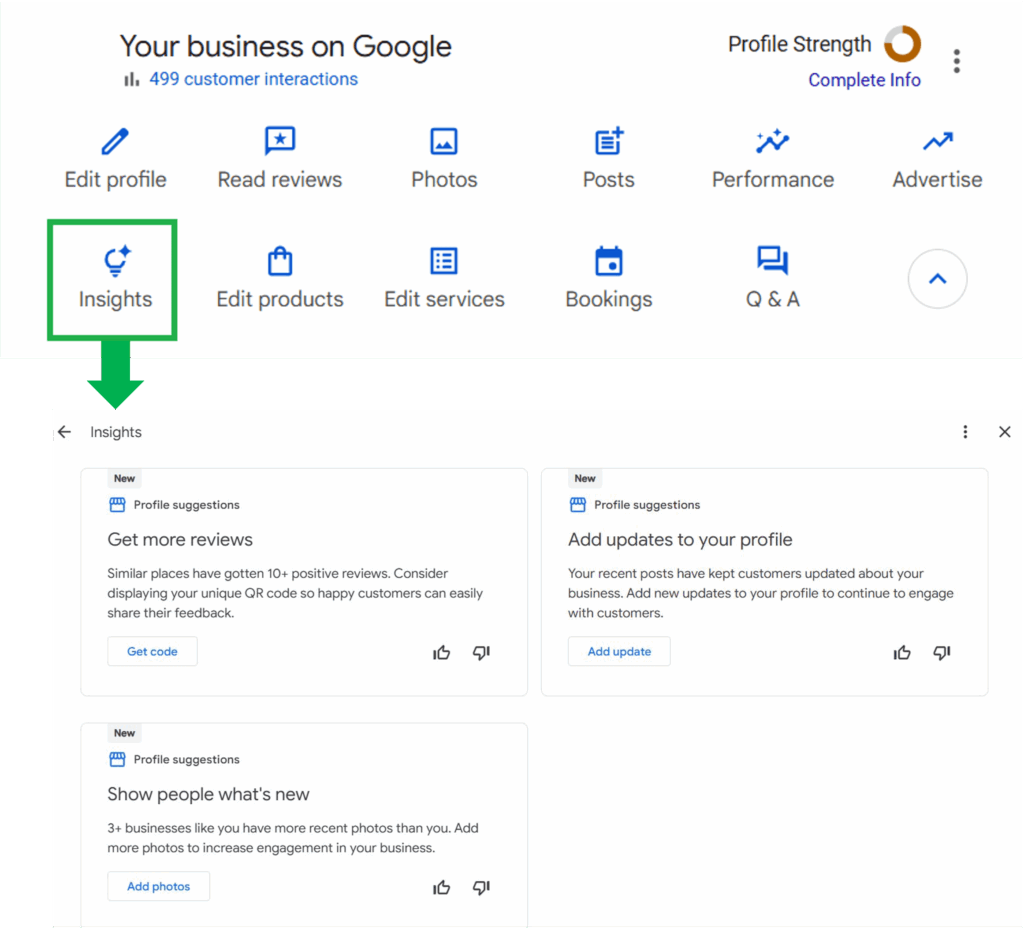Select the Read reviews icon
1024x929 pixels.
point(279,141)
